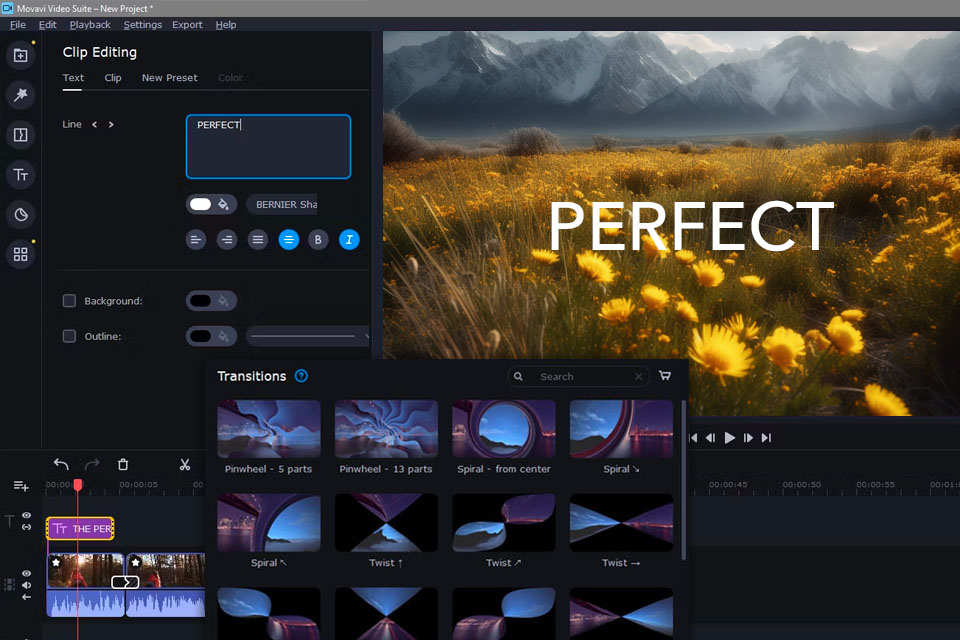
Task: Step forward one frame
Action: (748, 438)
